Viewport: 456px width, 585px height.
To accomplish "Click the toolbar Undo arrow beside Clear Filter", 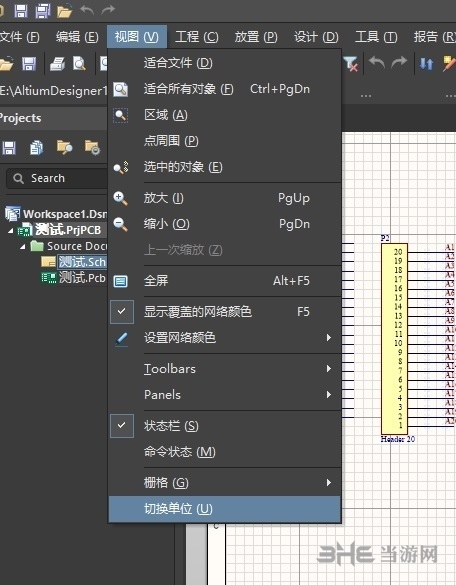I will click(377, 63).
